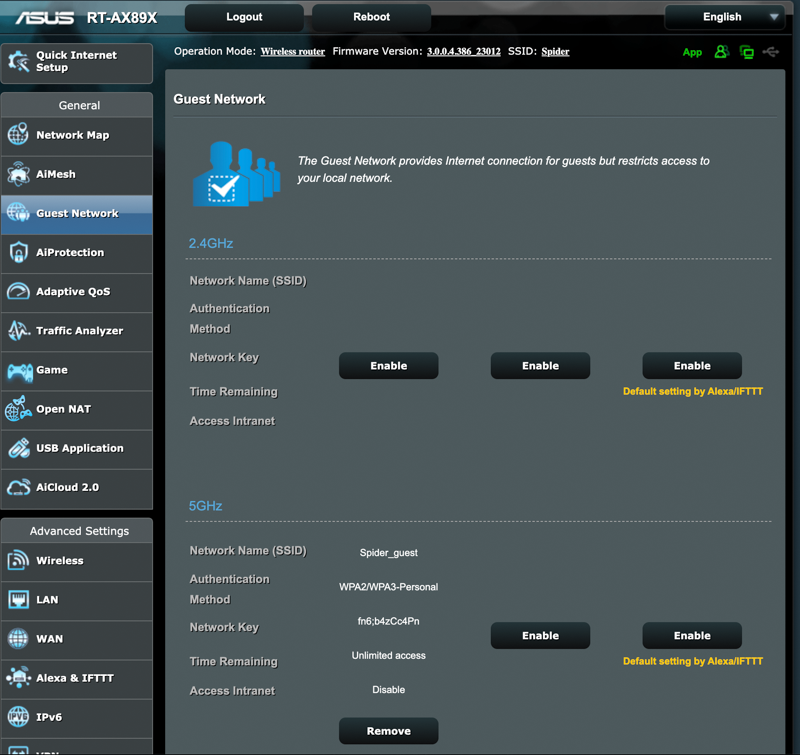
Task: Click the USB Application icon
Action: pos(19,448)
